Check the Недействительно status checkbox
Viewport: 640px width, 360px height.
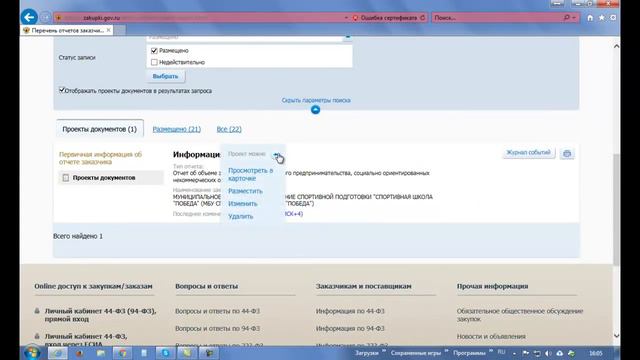(154, 62)
